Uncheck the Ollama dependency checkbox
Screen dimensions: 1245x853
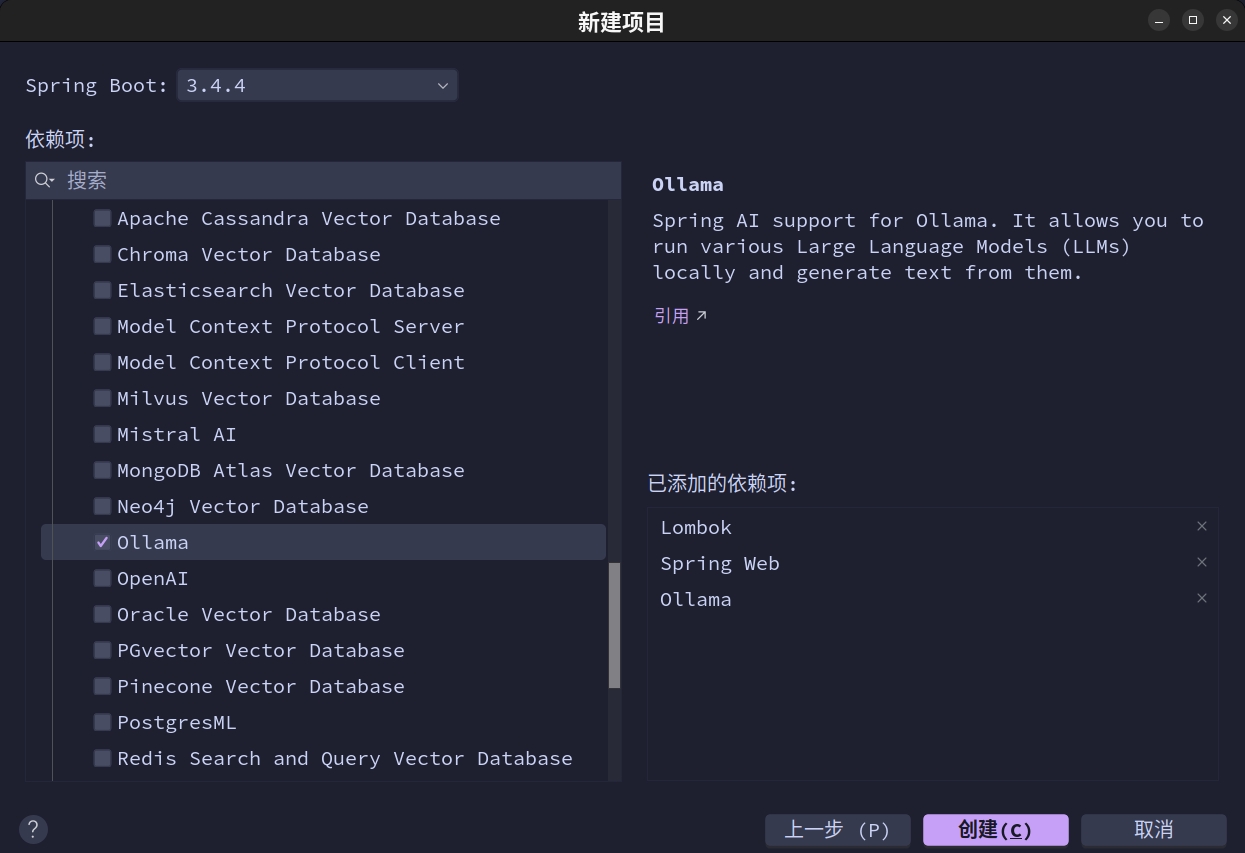pos(102,542)
